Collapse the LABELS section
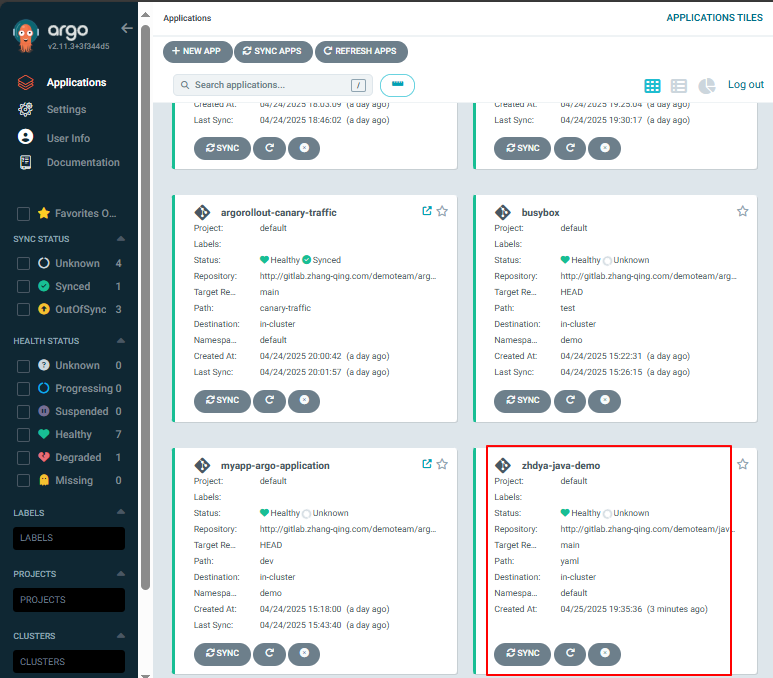Image resolution: width=773 pixels, height=678 pixels. tap(121, 512)
